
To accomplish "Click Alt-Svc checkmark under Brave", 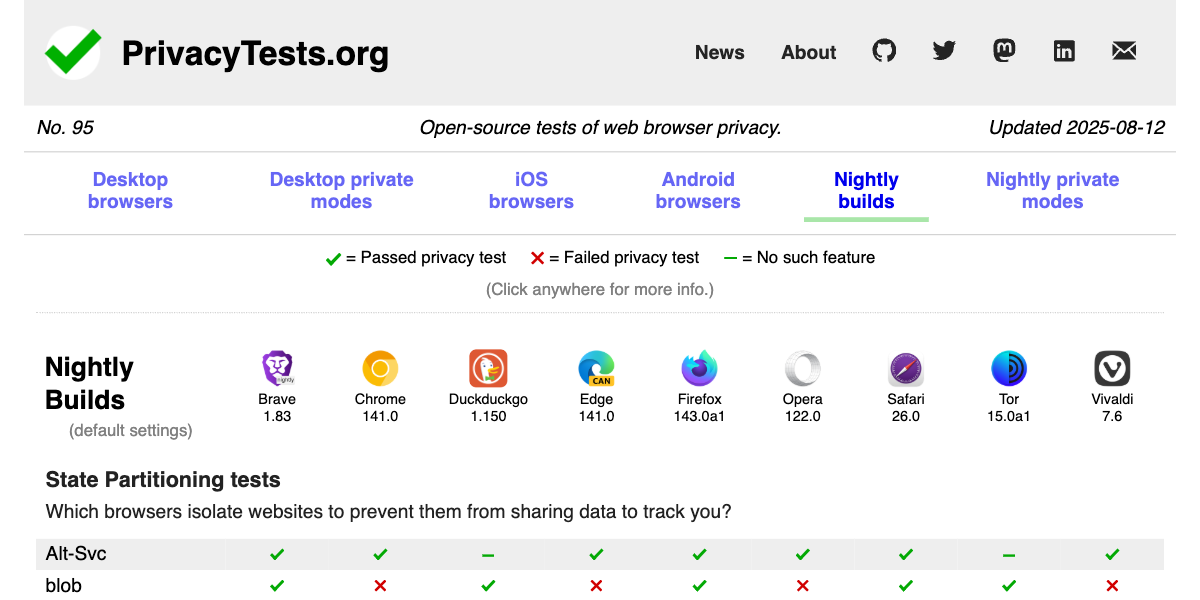I will pos(277,554).
